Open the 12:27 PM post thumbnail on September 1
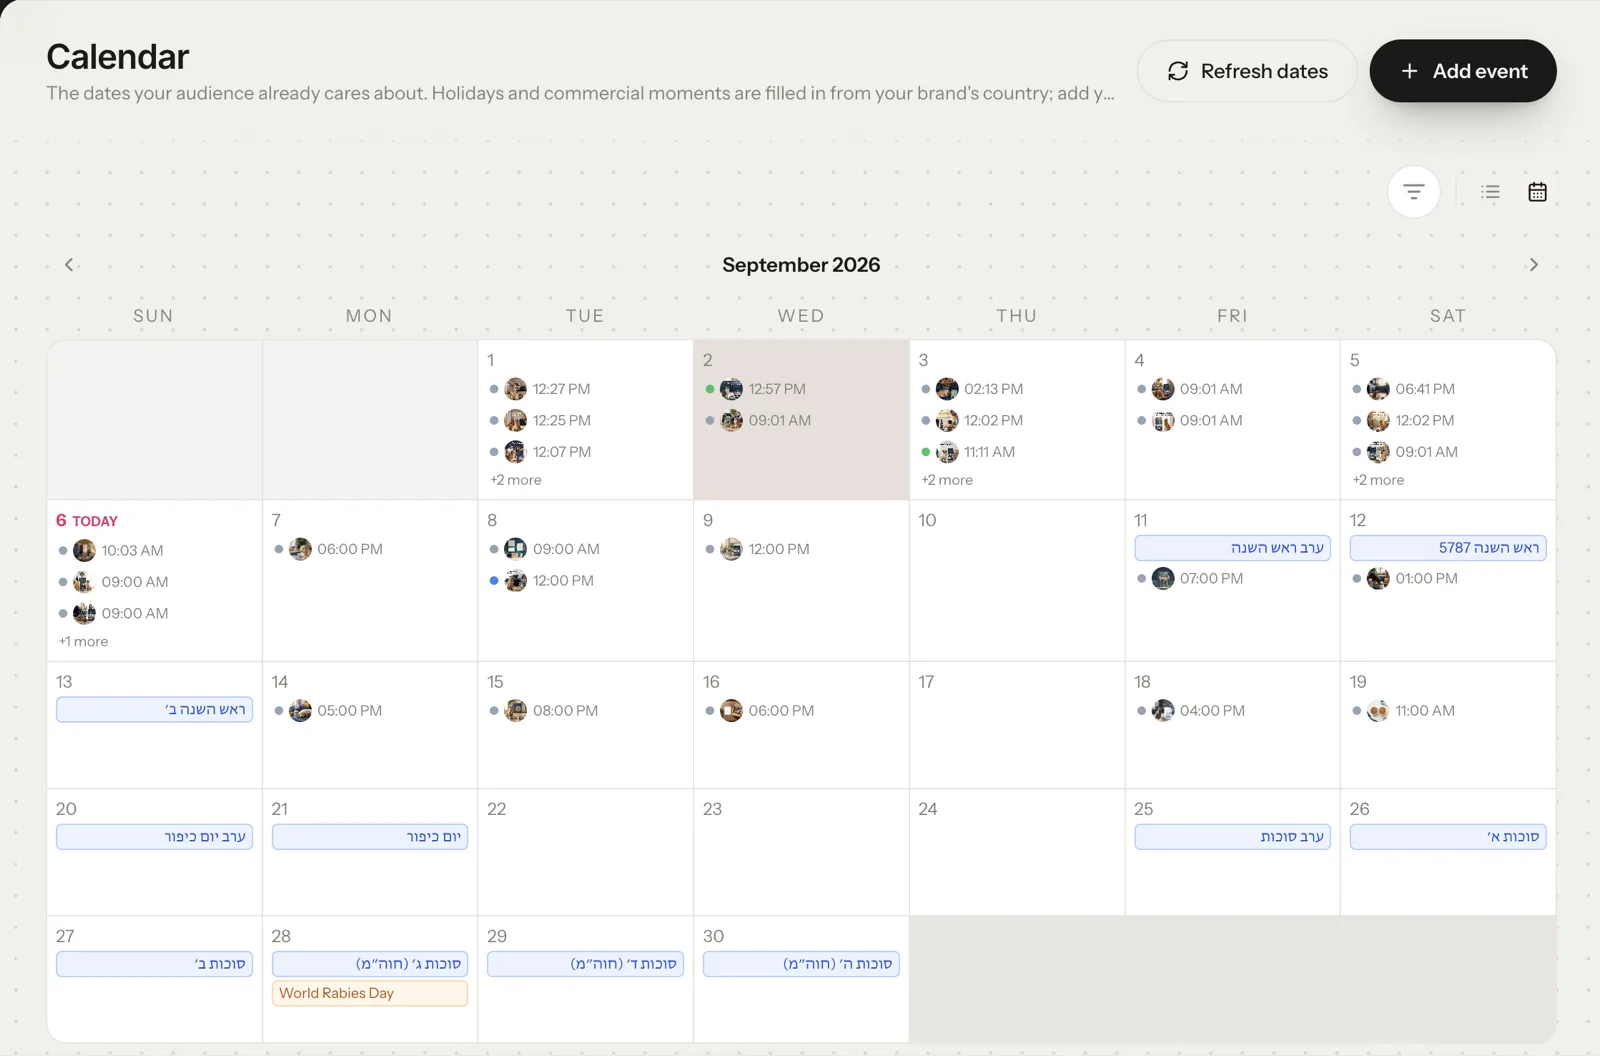The image size is (1600, 1056). pos(515,389)
